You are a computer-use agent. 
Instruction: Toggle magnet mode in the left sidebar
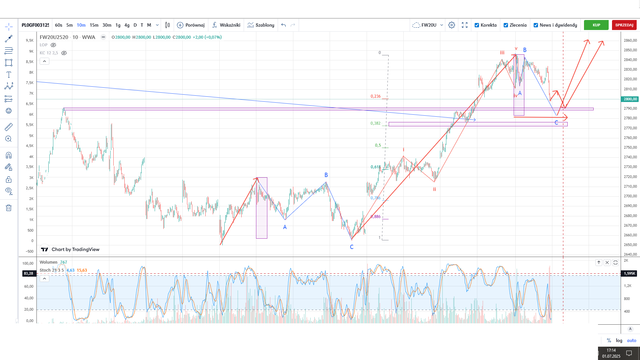coord(9,155)
